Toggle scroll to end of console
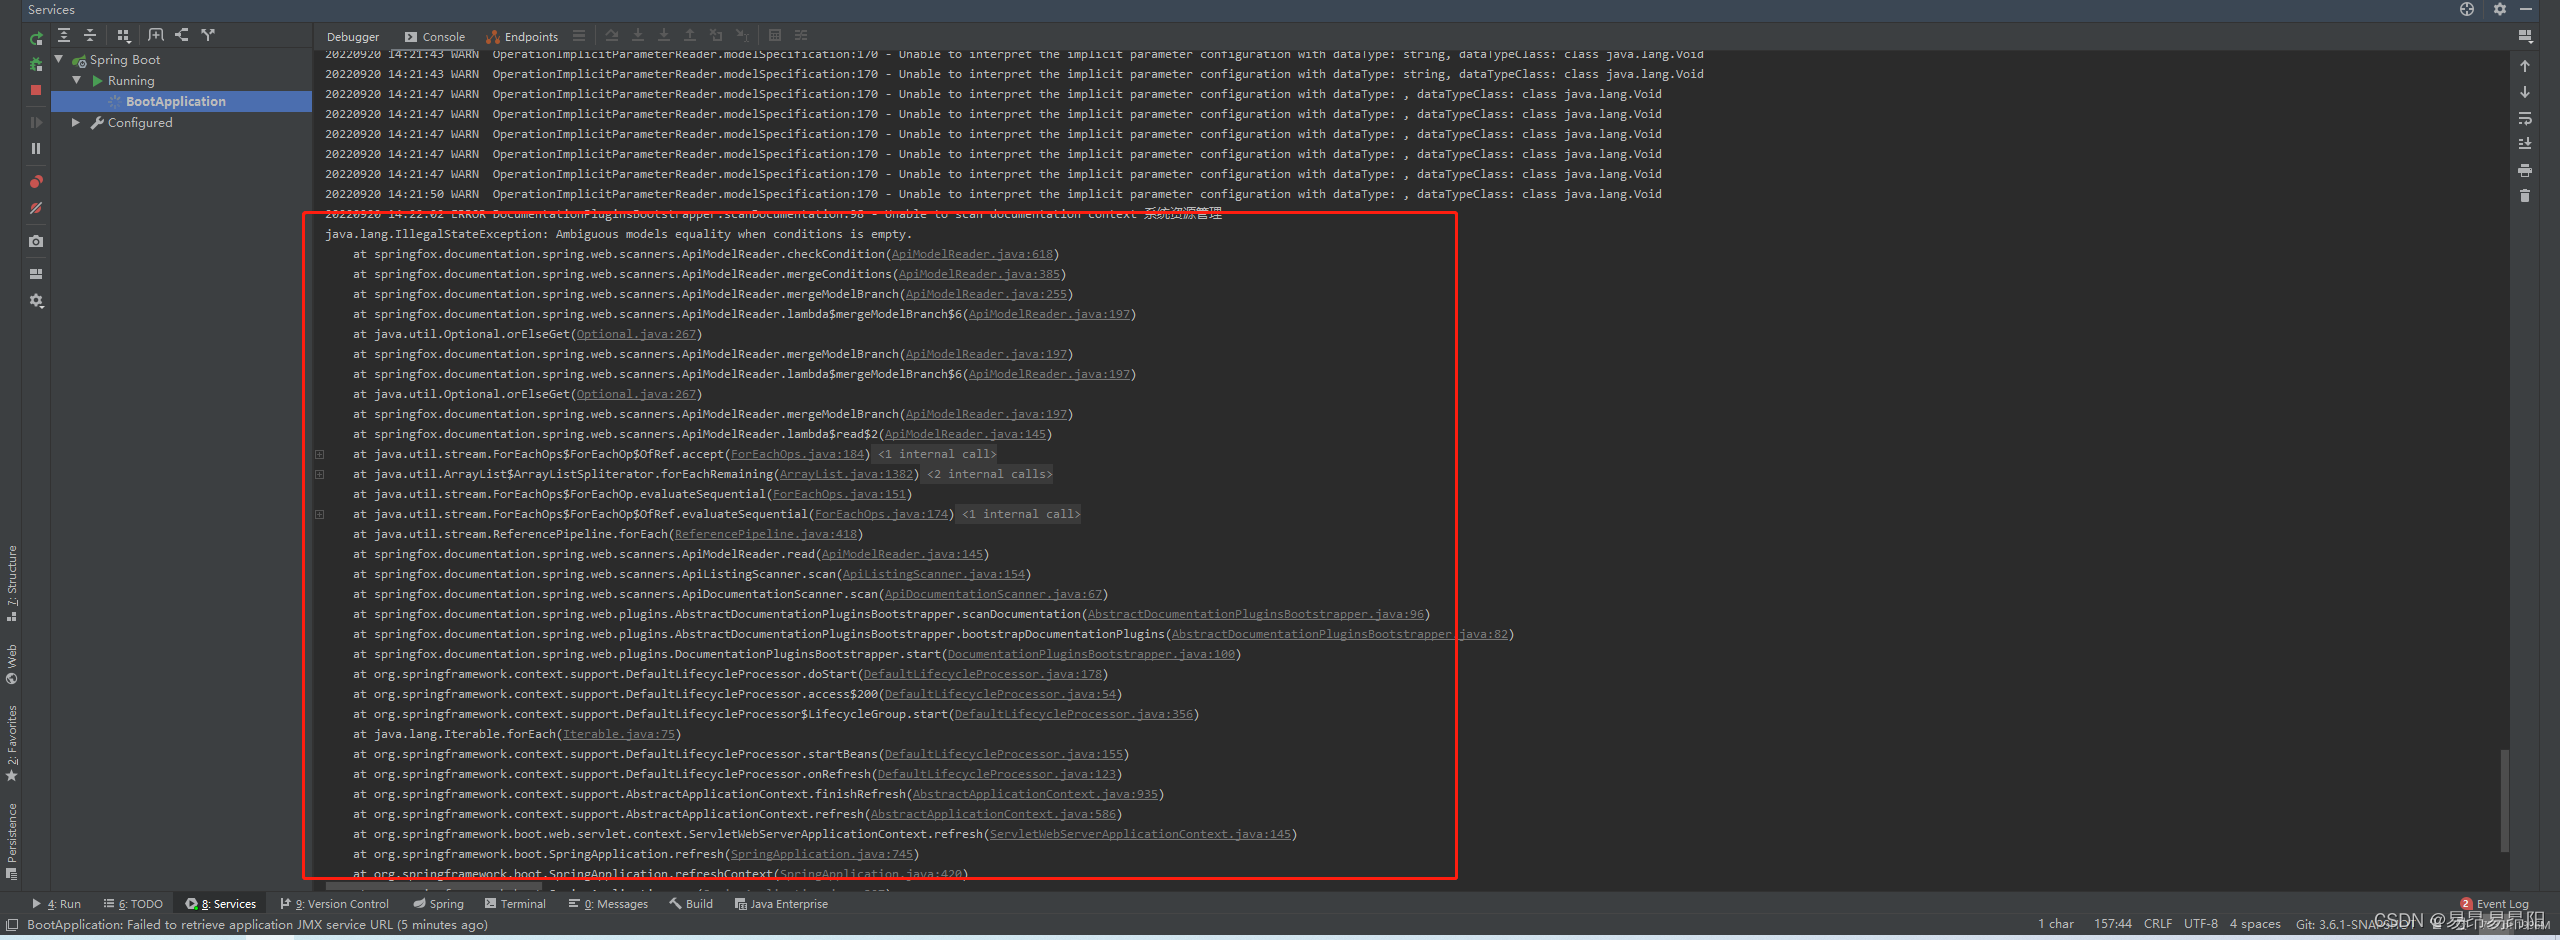The width and height of the screenshot is (2560, 940). click(2525, 144)
